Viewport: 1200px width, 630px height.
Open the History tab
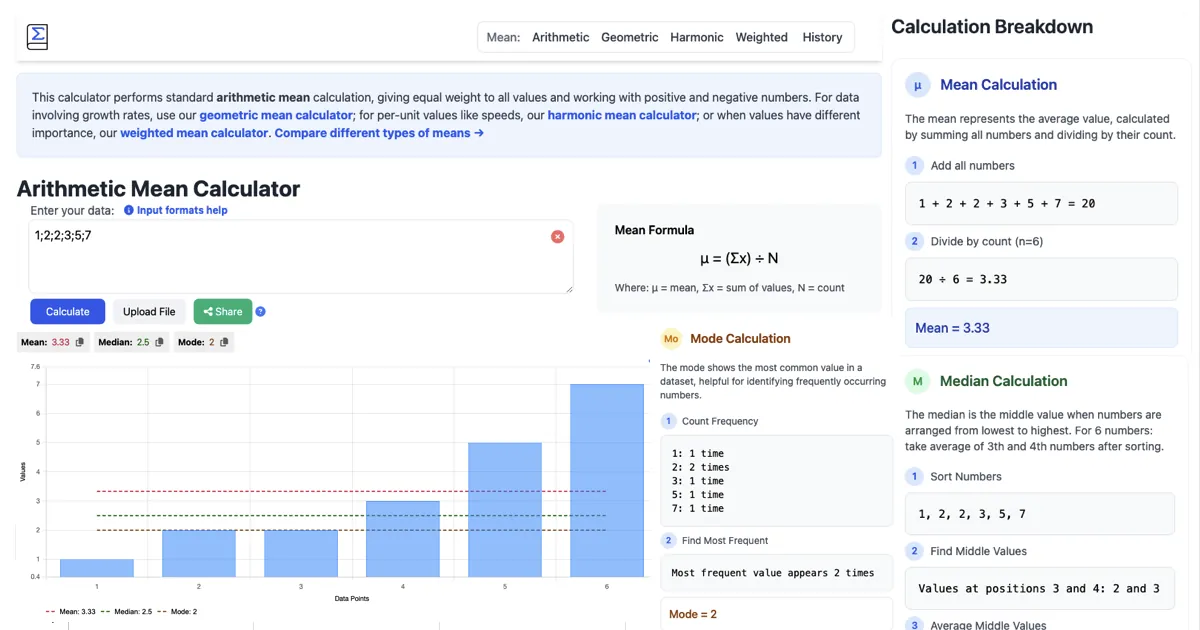(822, 37)
